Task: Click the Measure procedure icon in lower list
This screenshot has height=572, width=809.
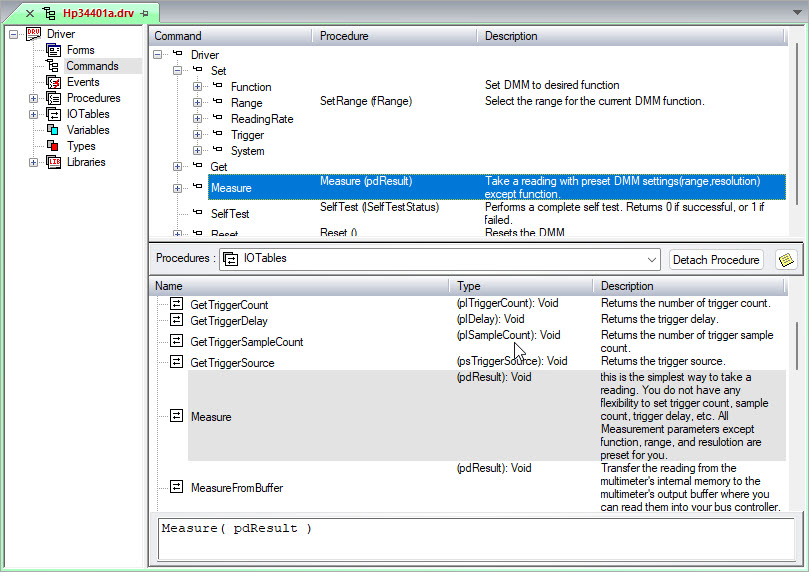Action: 176,416
